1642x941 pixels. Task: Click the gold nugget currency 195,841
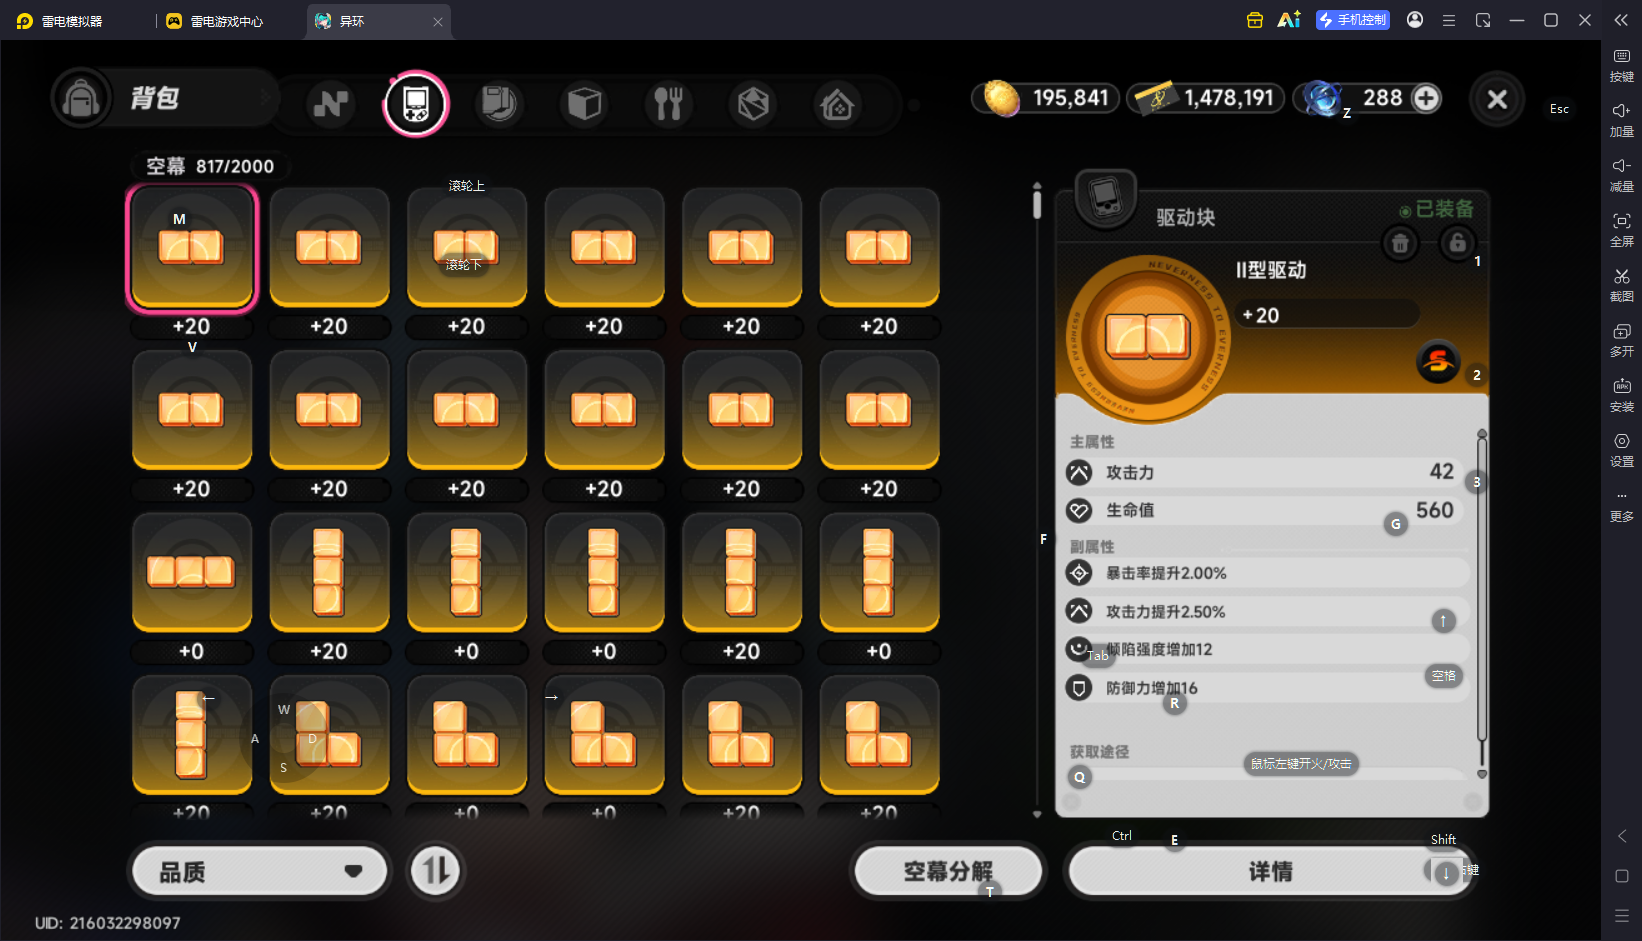point(1045,98)
